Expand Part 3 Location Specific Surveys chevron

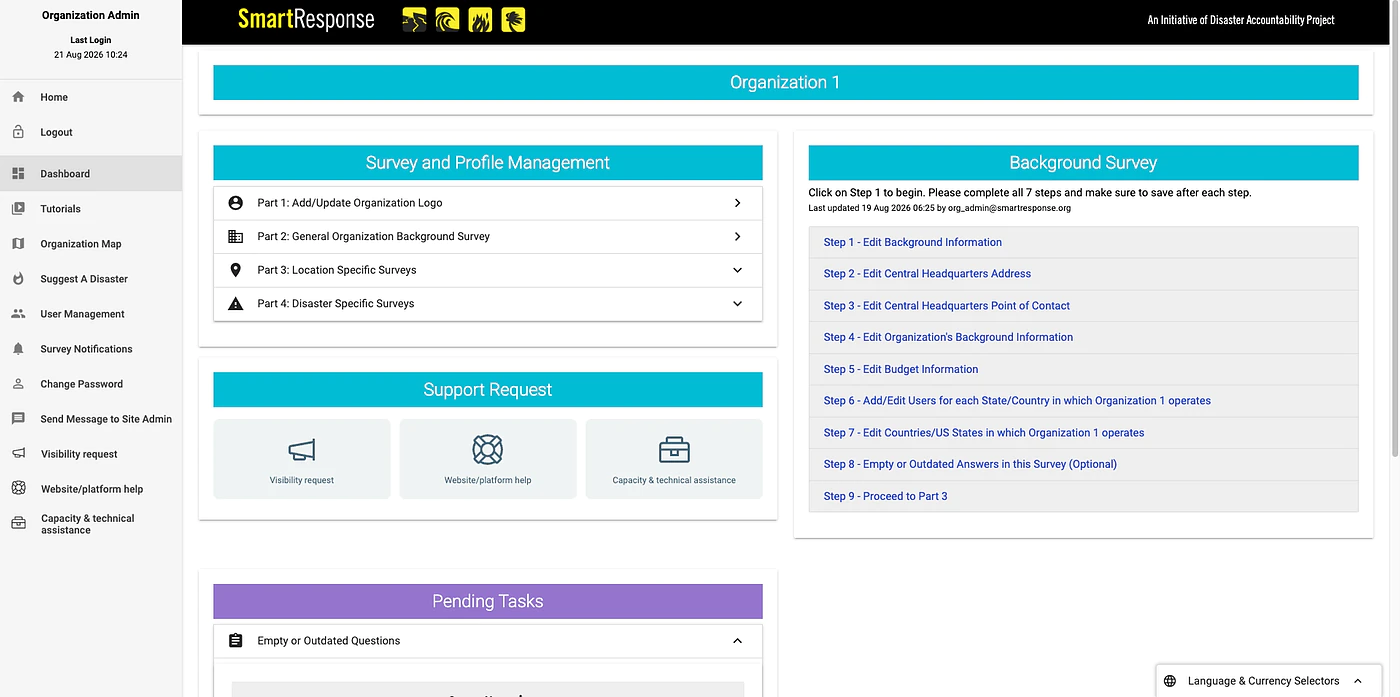point(737,270)
